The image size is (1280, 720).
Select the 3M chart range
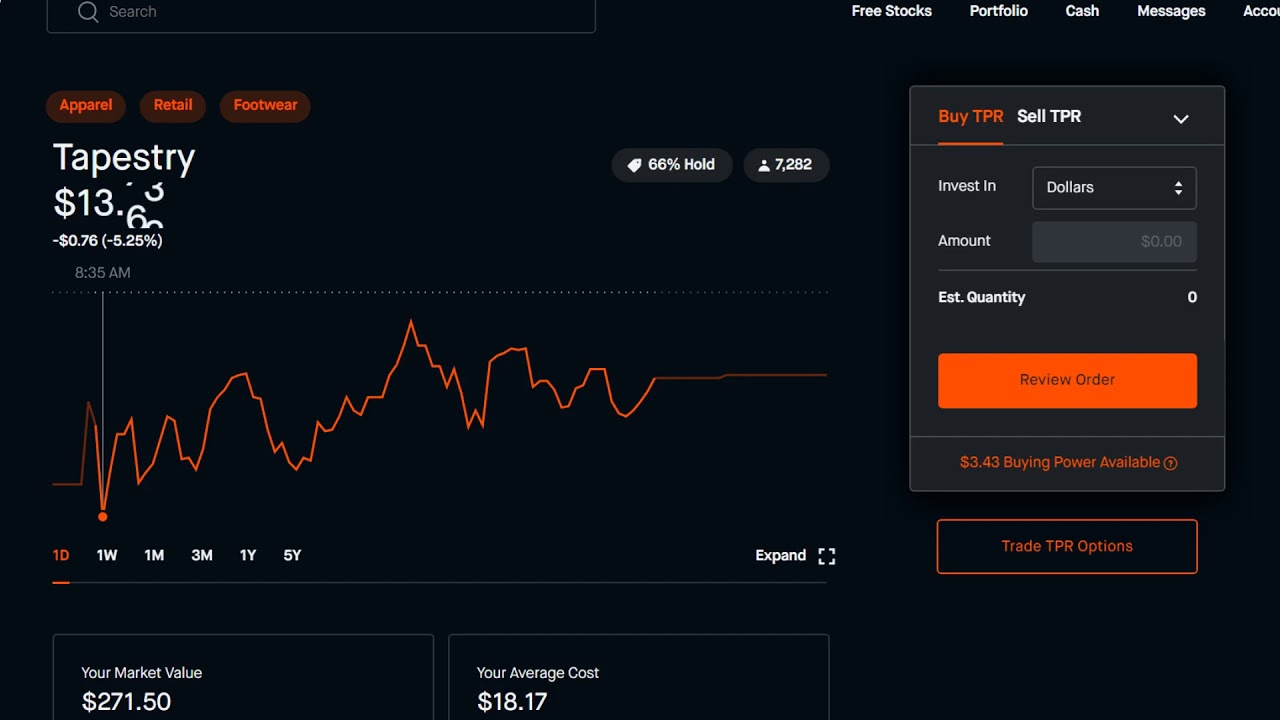(202, 556)
